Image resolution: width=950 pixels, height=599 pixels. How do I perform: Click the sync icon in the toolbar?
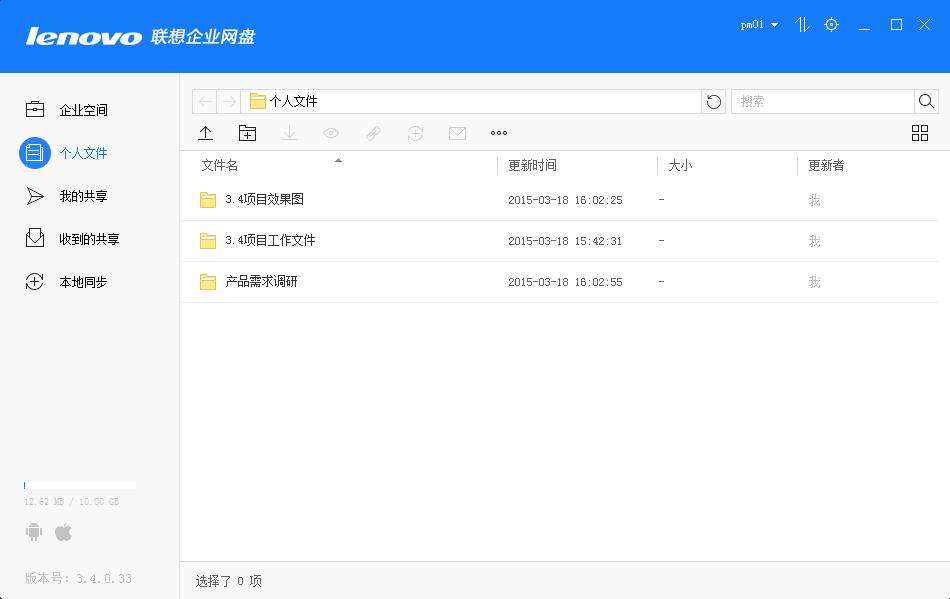point(415,132)
